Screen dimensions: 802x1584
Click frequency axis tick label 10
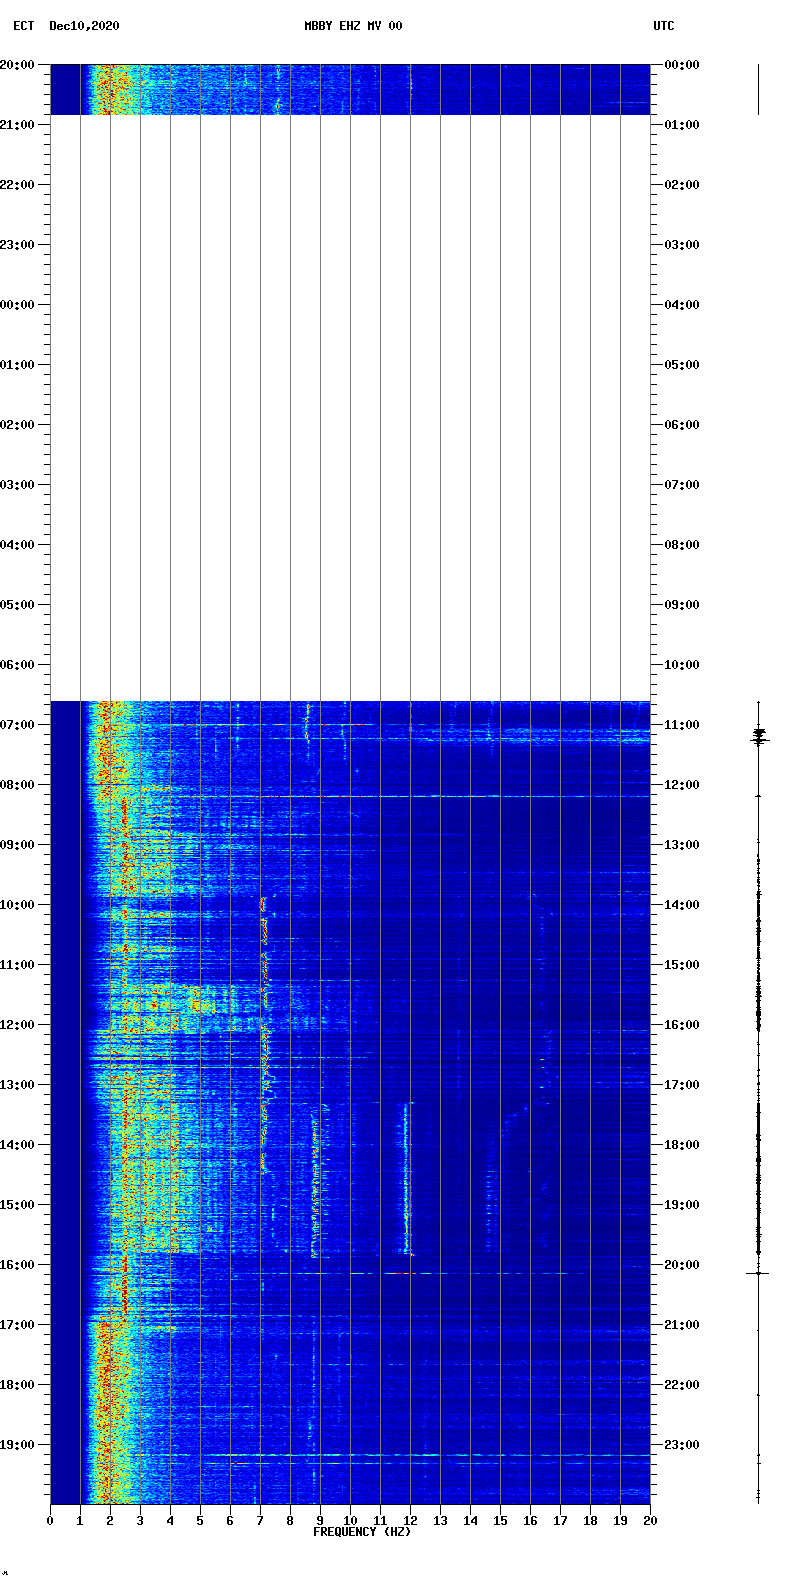pos(350,1521)
